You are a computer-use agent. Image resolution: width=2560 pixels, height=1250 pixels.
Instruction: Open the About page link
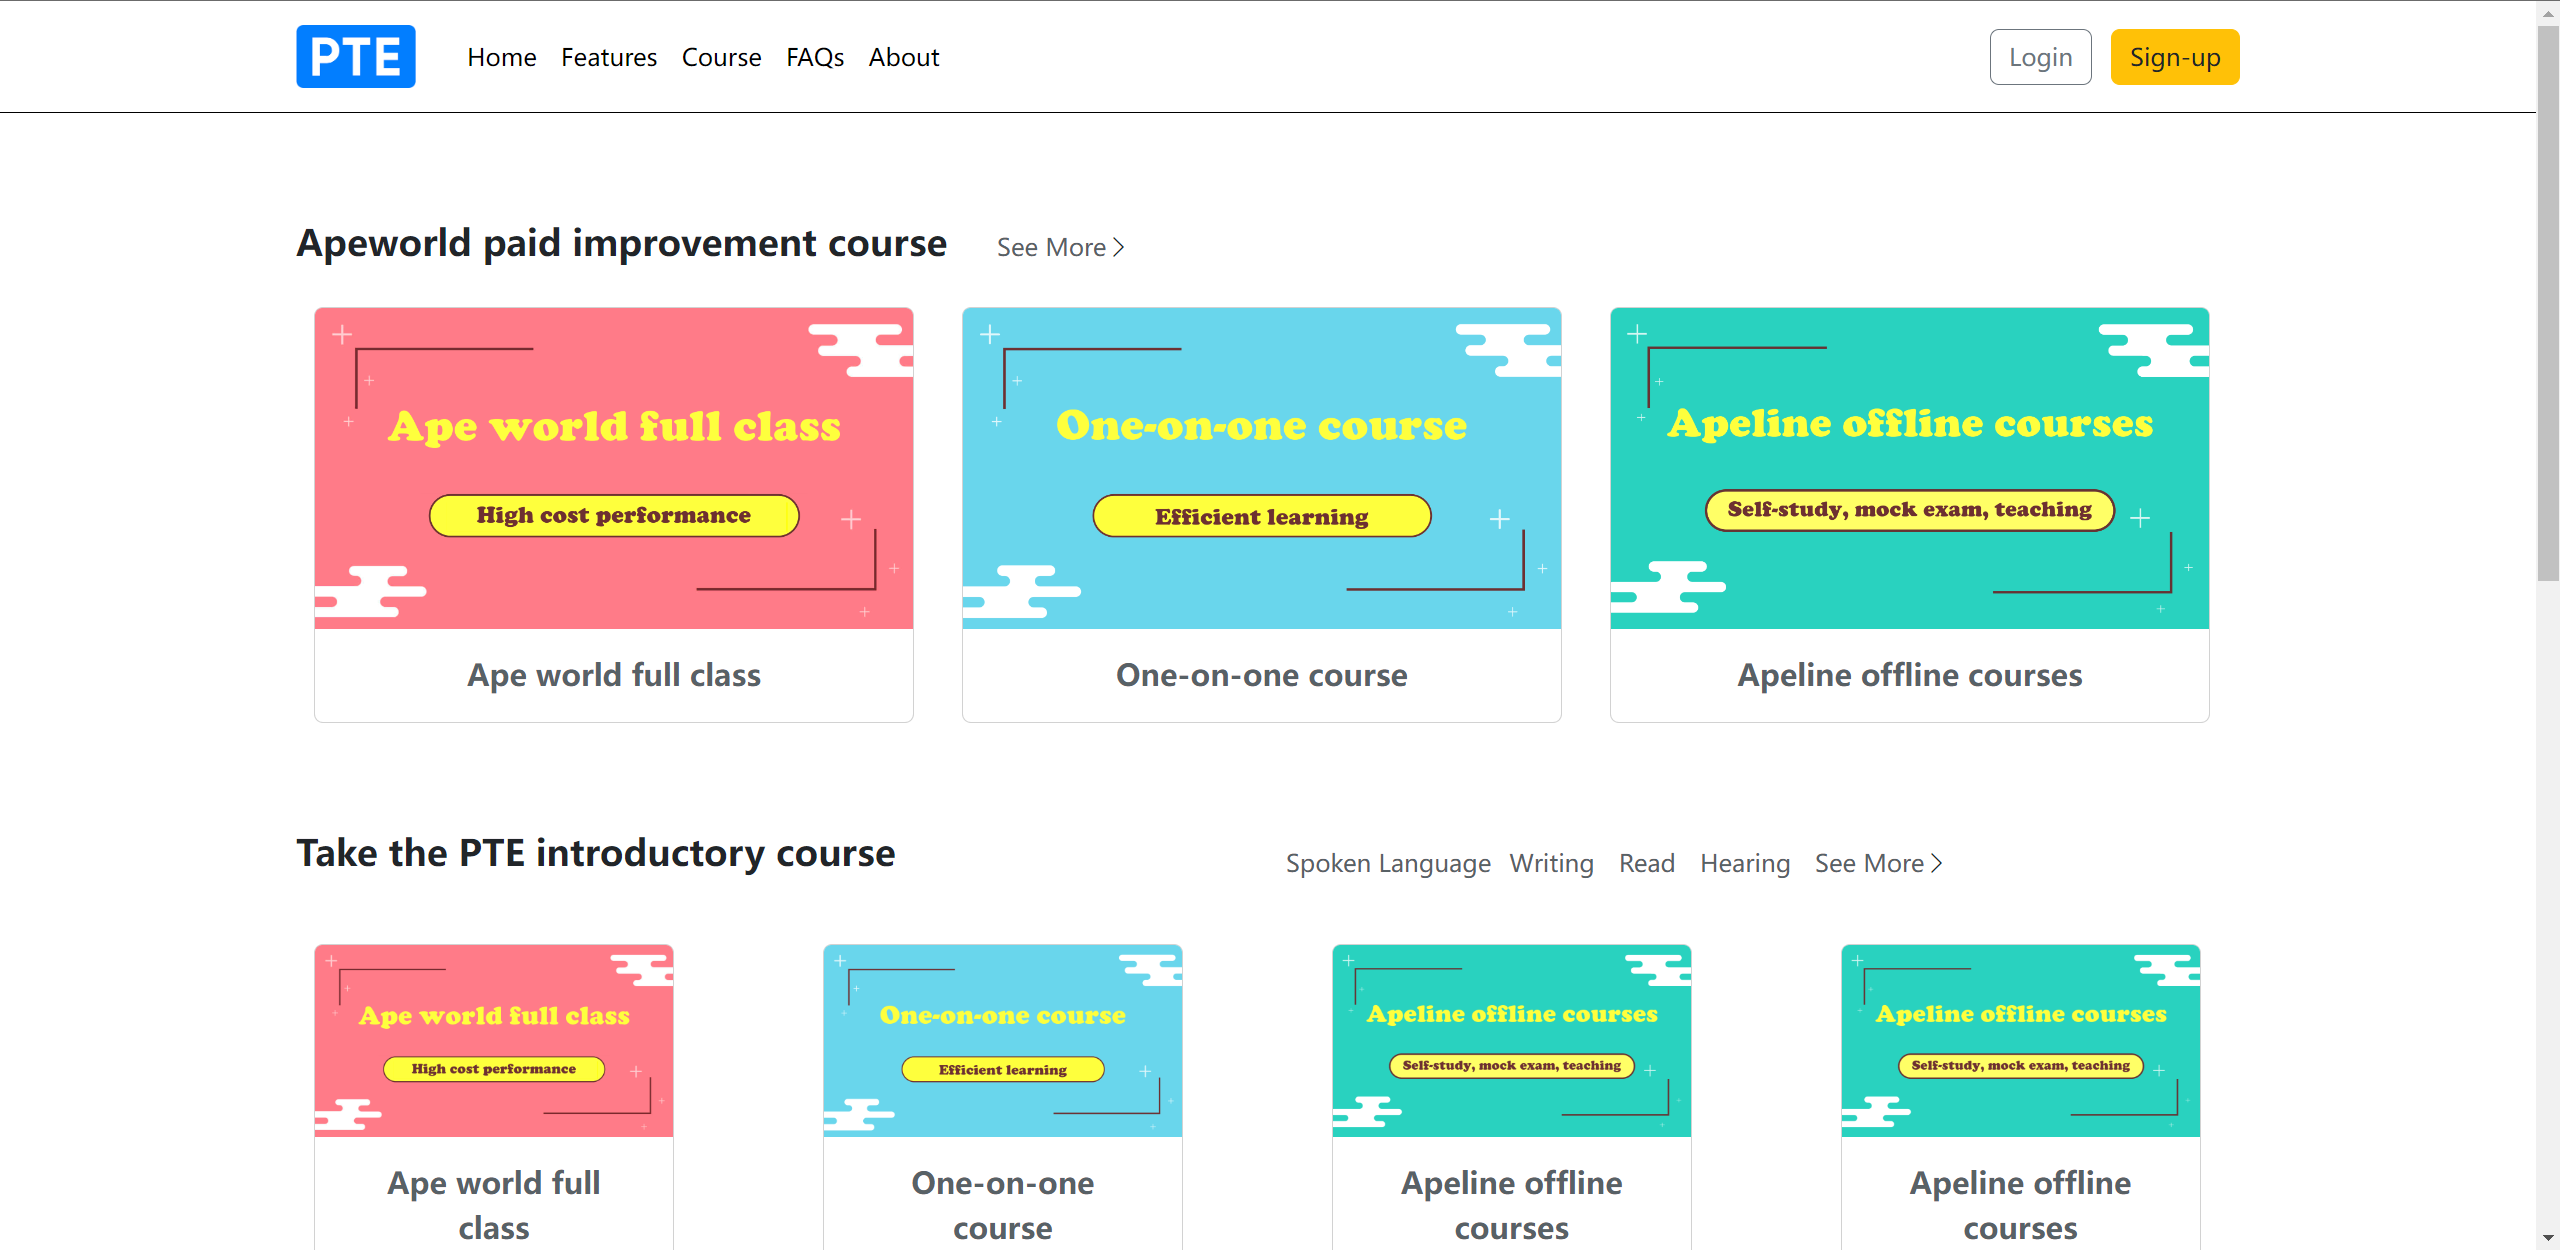click(x=904, y=57)
